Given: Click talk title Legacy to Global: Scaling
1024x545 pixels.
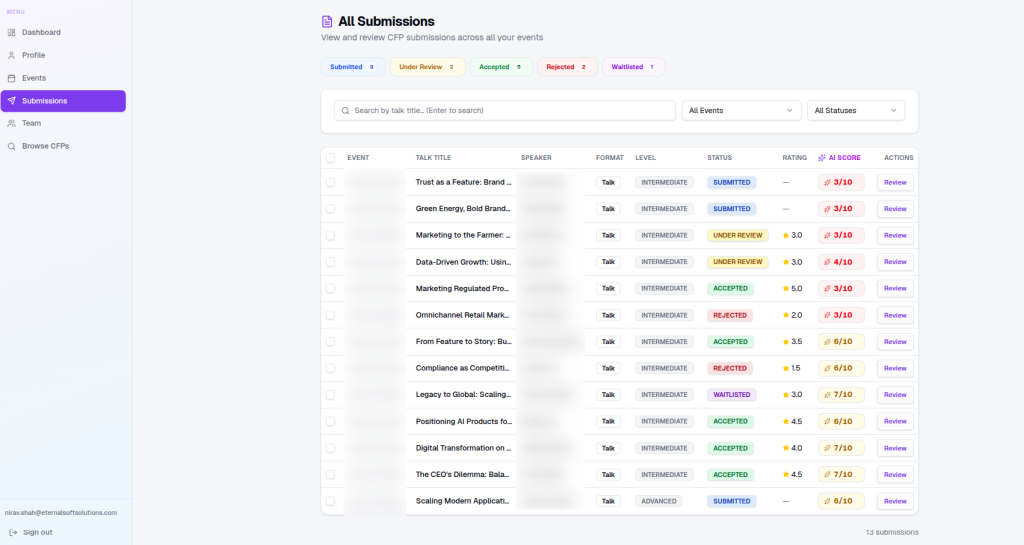Looking at the screenshot, I should 463,395.
